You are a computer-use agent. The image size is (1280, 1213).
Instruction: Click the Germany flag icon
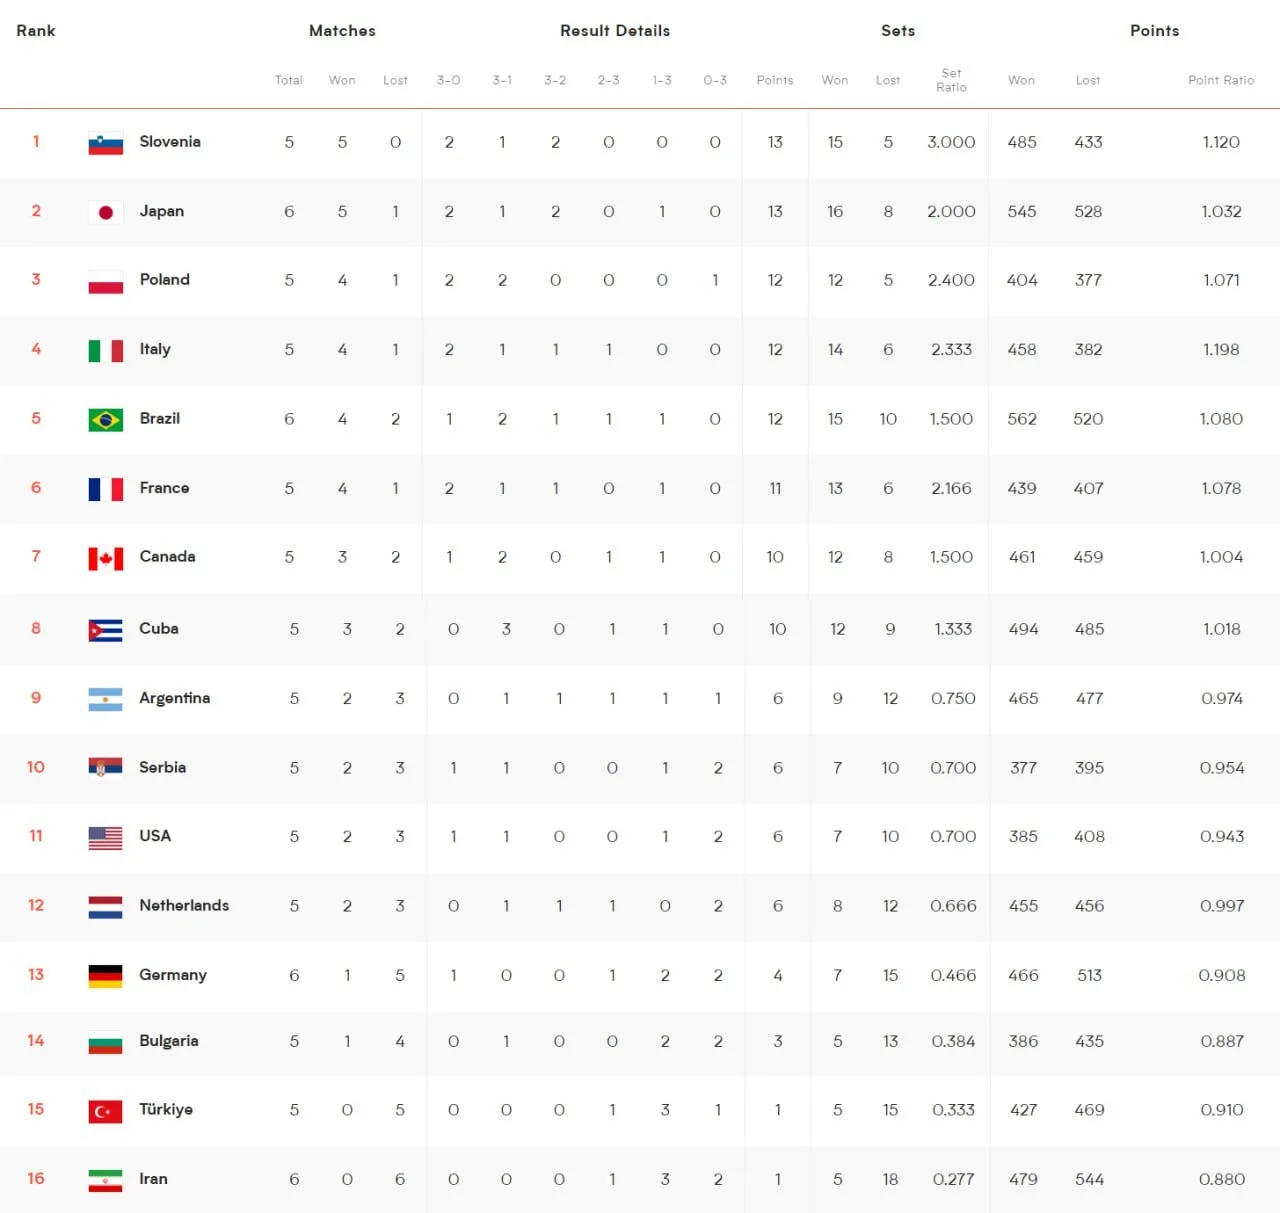click(x=106, y=976)
